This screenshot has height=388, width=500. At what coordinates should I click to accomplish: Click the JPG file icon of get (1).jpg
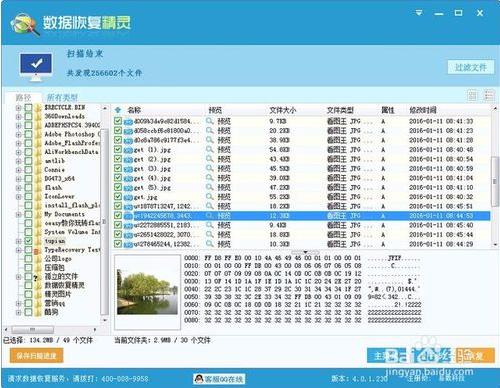[128, 150]
